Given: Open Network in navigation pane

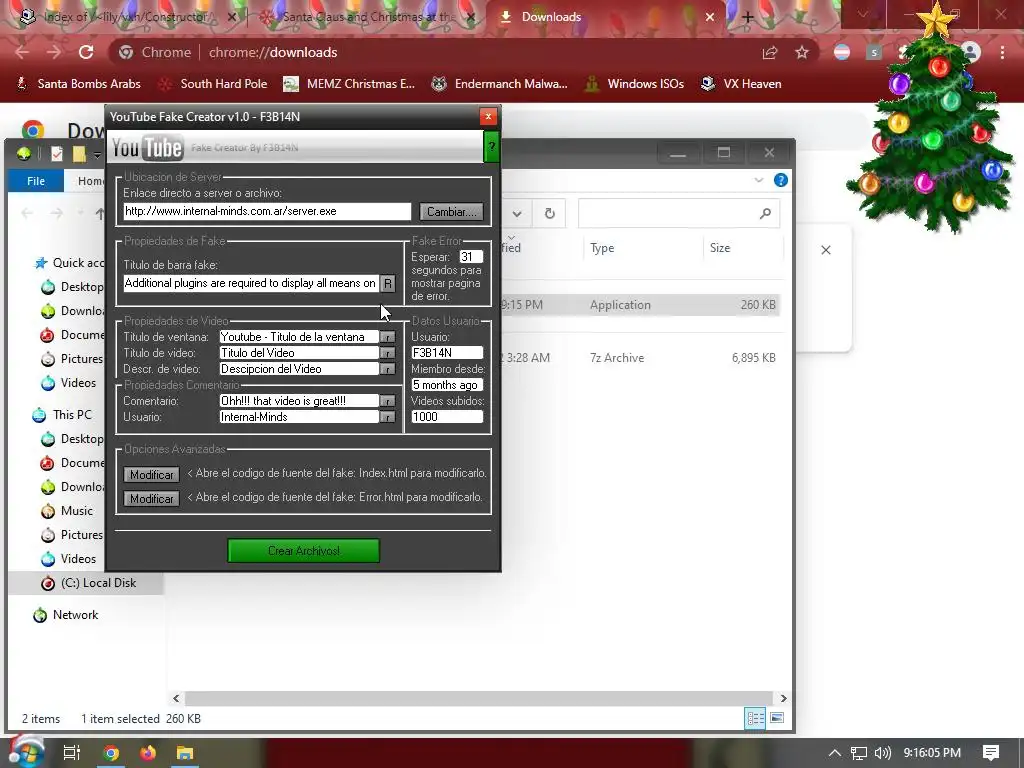Looking at the screenshot, I should pos(65,615).
